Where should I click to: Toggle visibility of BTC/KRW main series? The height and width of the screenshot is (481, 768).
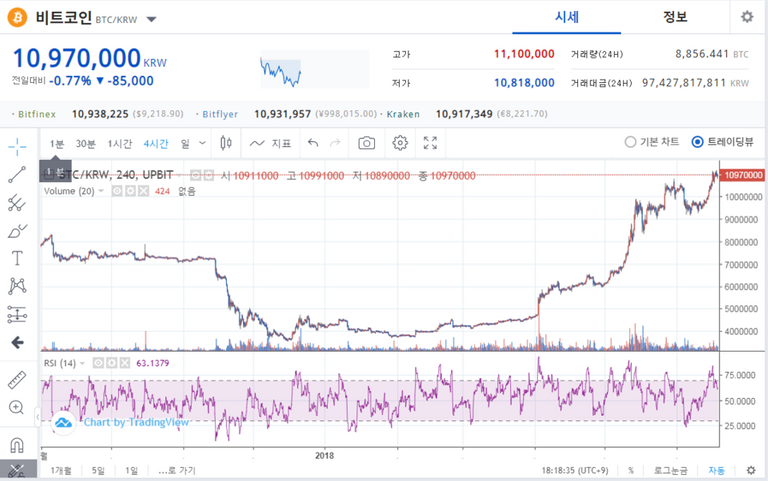coord(195,175)
